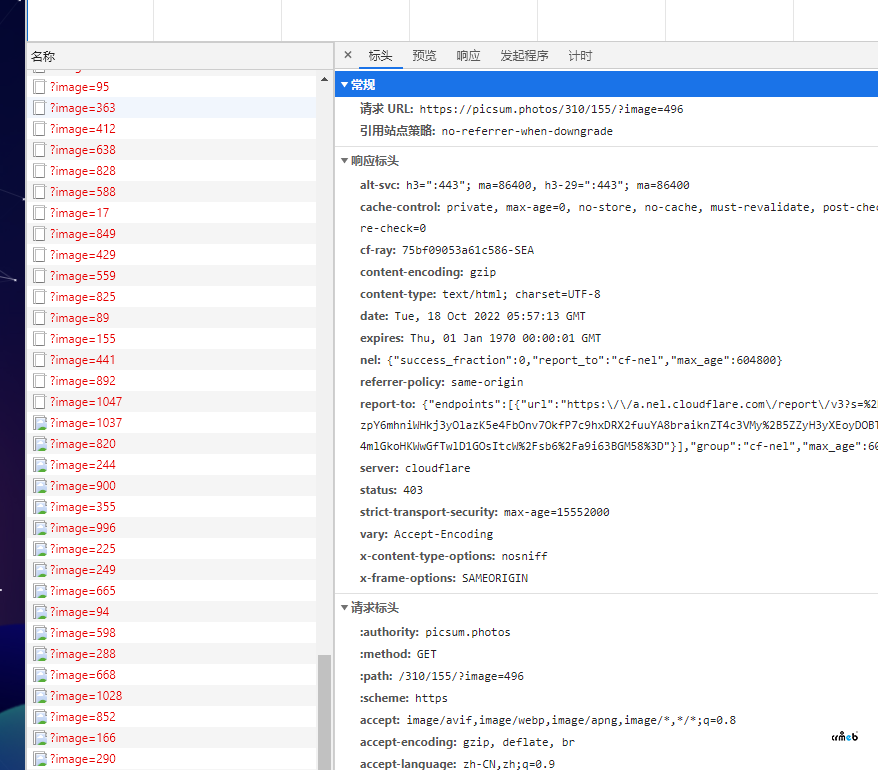Image resolution: width=878 pixels, height=770 pixels.
Task: Click the image icon beside ?image=820
Action: click(40, 444)
